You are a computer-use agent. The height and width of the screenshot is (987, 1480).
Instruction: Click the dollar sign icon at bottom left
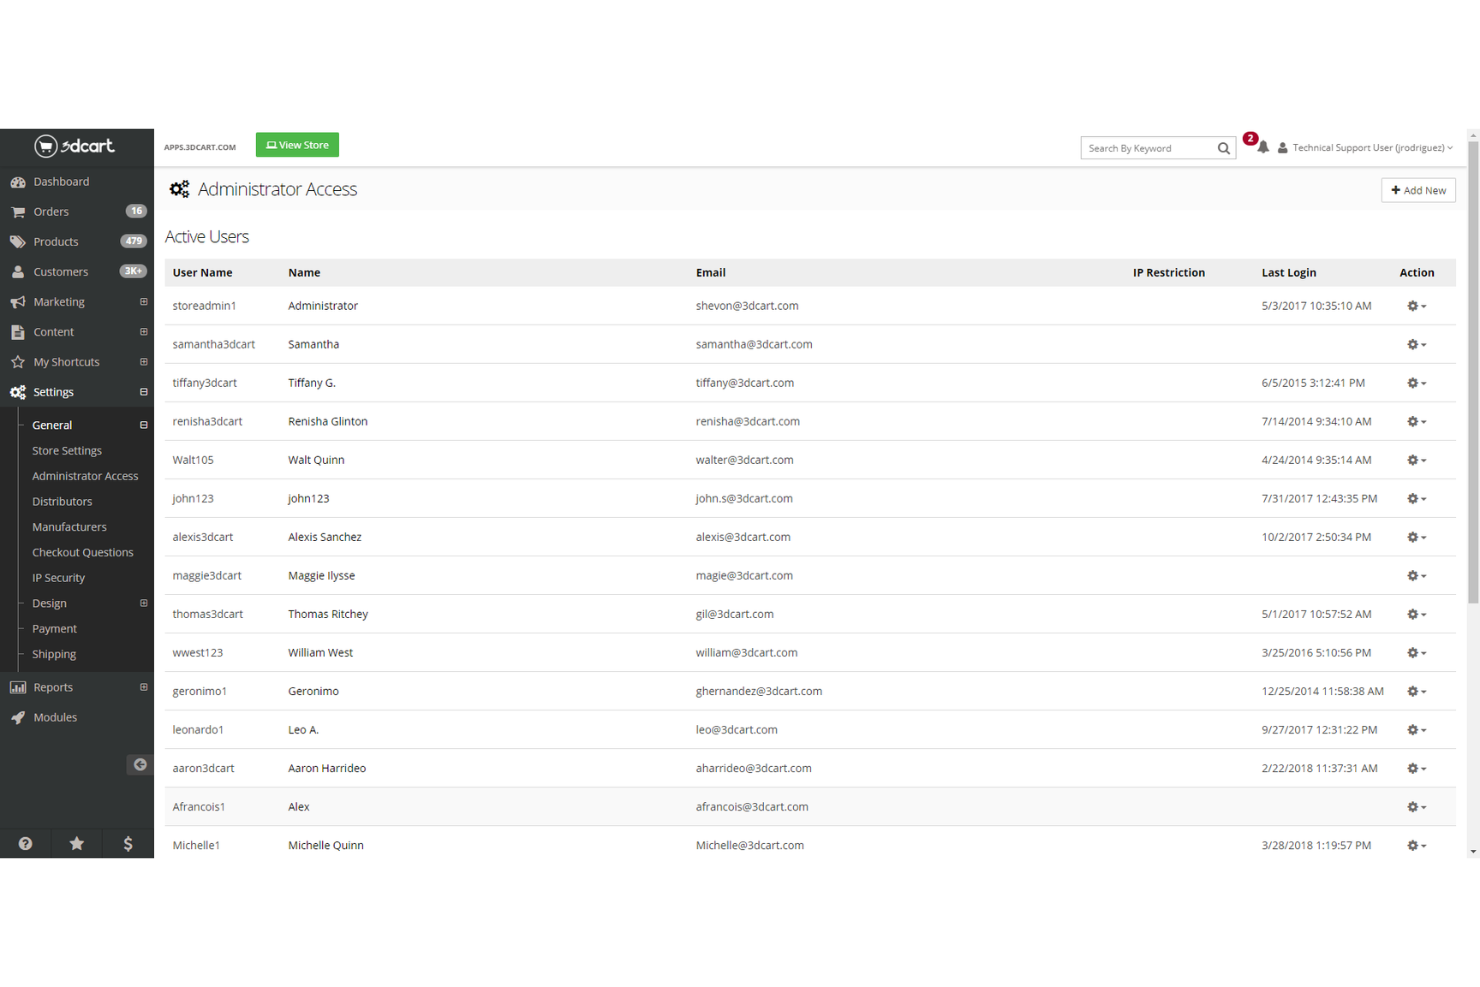128,843
